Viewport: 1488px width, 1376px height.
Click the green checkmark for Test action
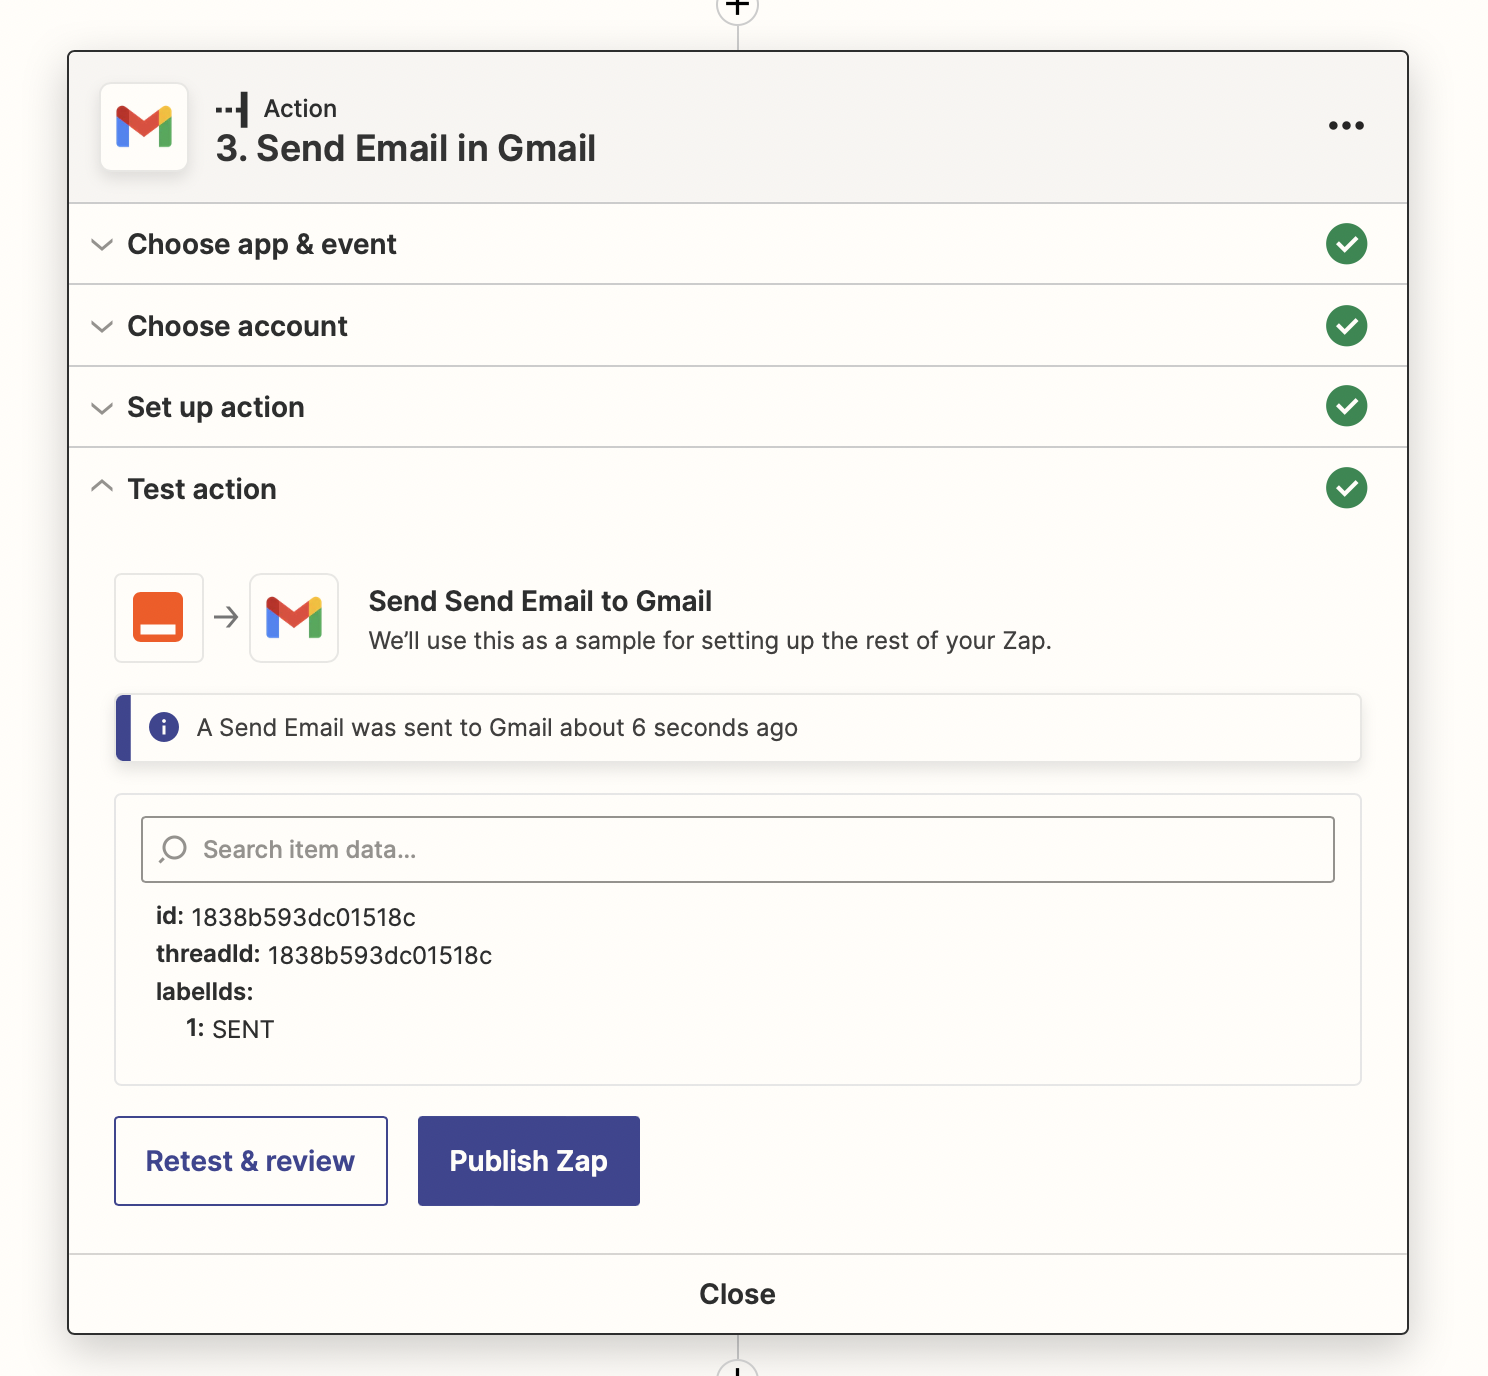pos(1346,488)
